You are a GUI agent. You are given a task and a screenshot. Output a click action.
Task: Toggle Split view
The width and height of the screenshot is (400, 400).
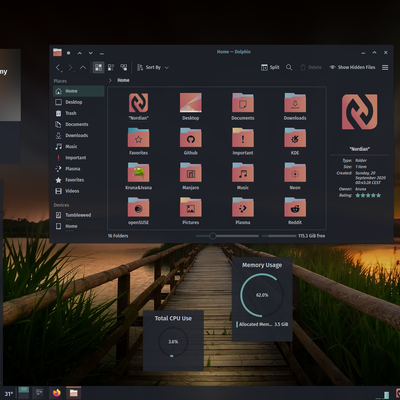[x=270, y=67]
